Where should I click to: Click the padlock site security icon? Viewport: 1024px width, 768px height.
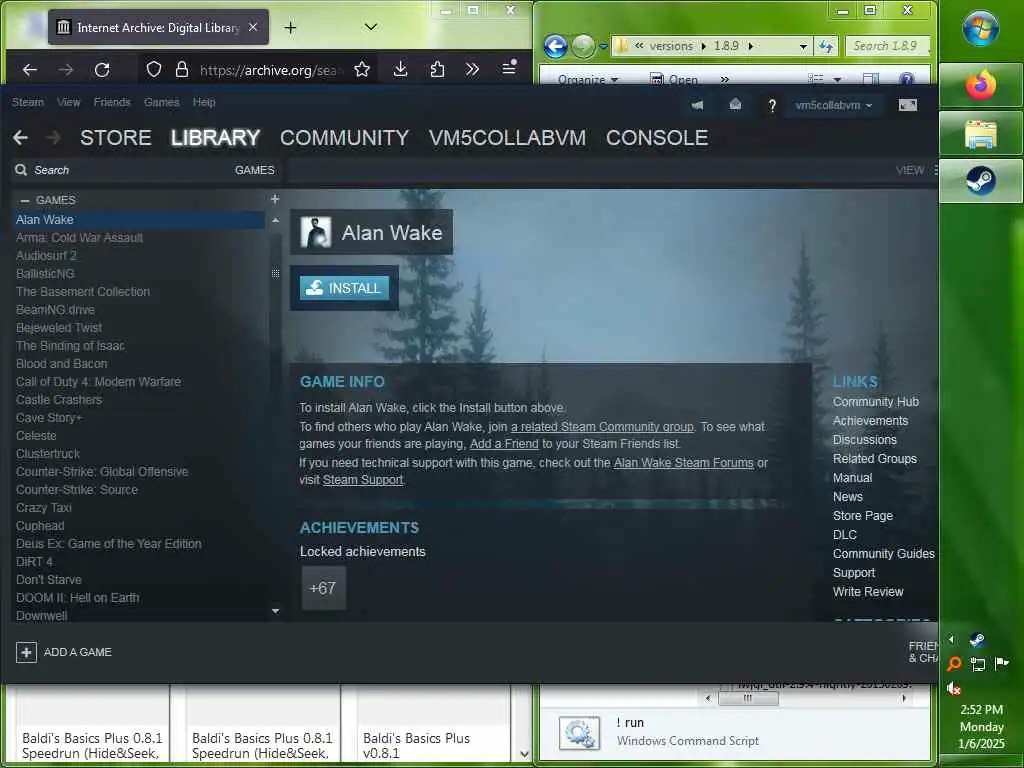pyautogui.click(x=182, y=70)
